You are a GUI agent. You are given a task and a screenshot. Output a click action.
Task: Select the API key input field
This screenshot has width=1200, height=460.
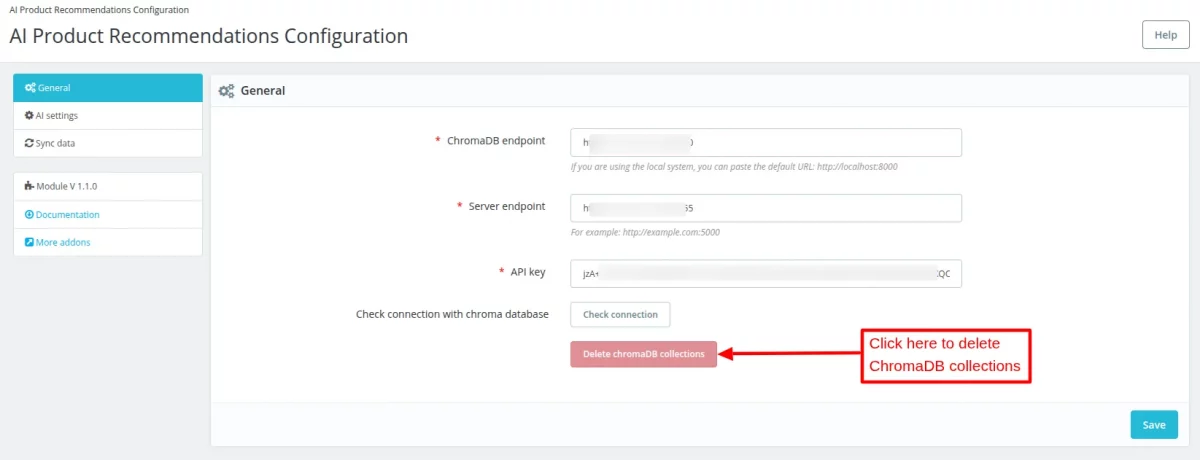[x=766, y=274]
